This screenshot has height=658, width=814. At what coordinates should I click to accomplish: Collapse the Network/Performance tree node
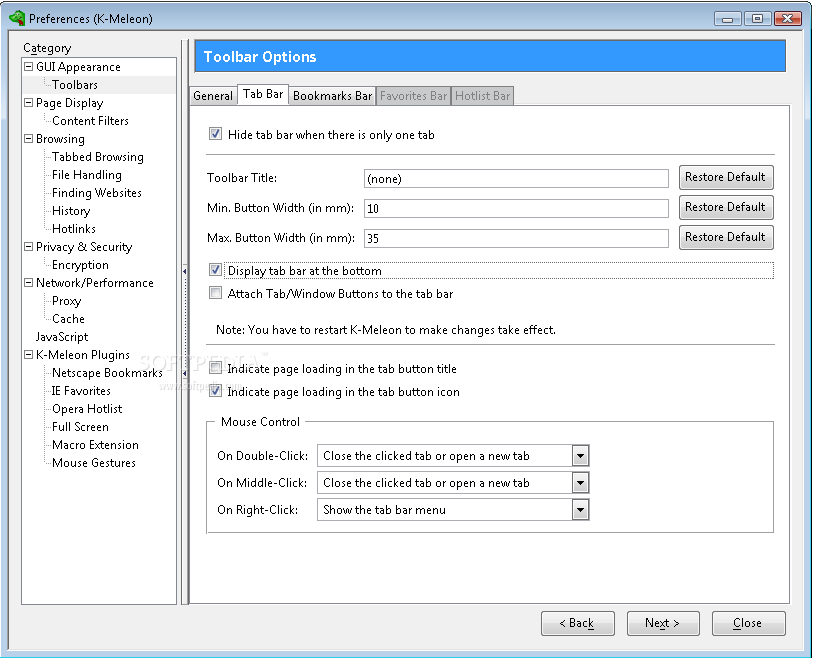29,283
